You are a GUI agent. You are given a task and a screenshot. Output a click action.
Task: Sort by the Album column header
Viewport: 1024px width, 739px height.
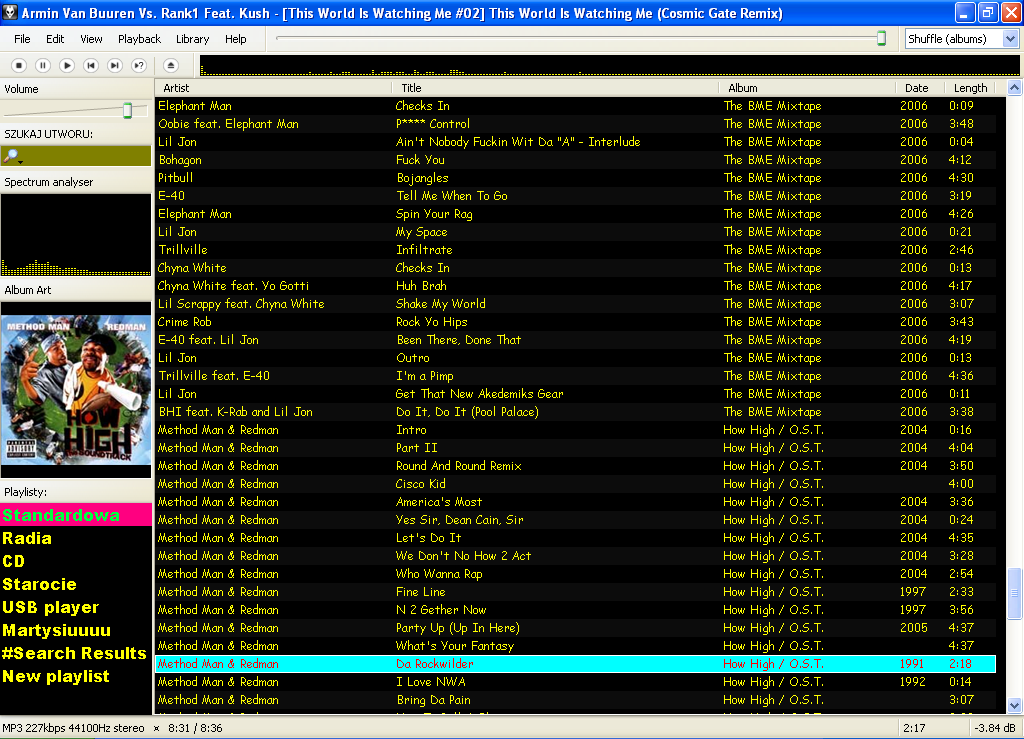(807, 88)
